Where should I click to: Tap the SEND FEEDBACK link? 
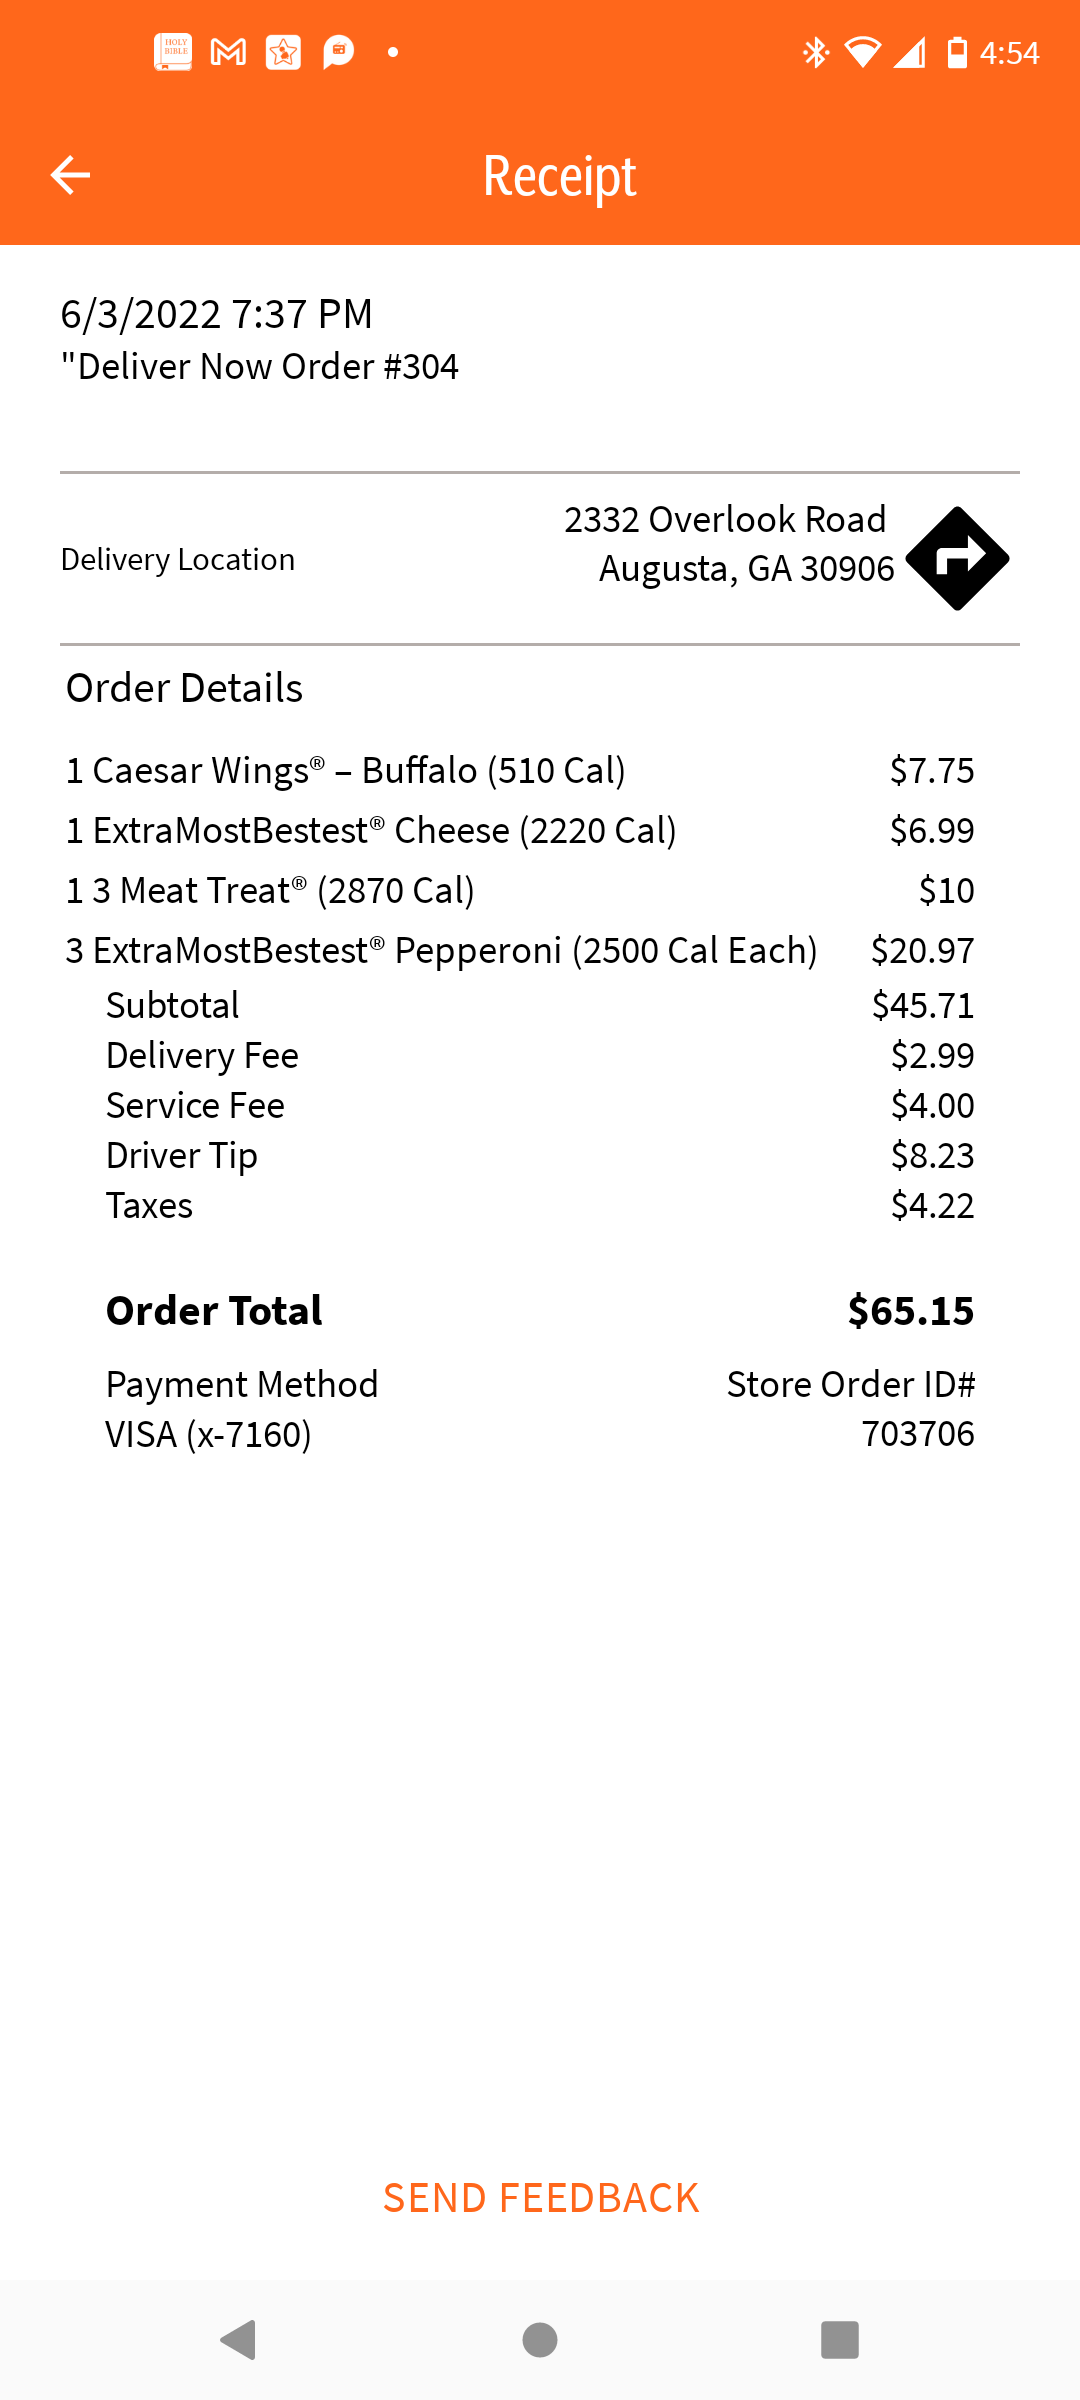pyautogui.click(x=540, y=2198)
